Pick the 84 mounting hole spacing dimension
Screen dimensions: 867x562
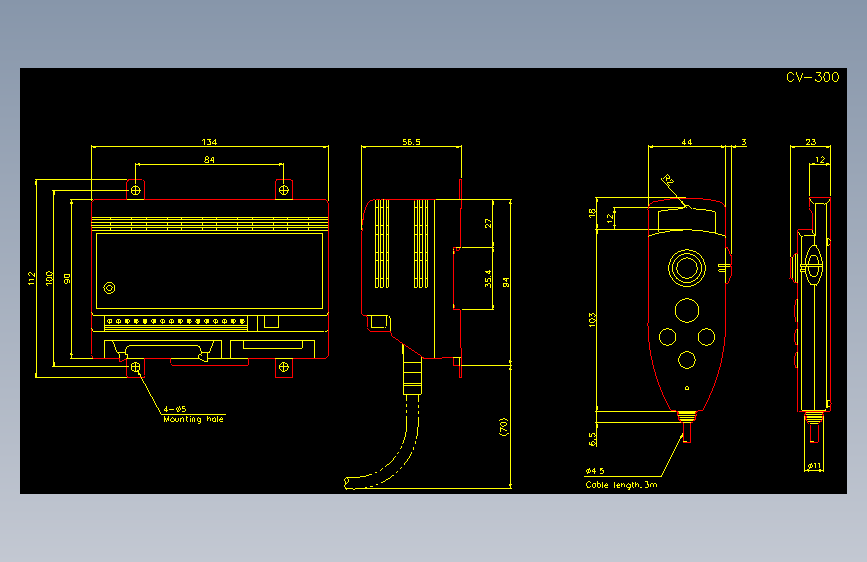pos(209,160)
